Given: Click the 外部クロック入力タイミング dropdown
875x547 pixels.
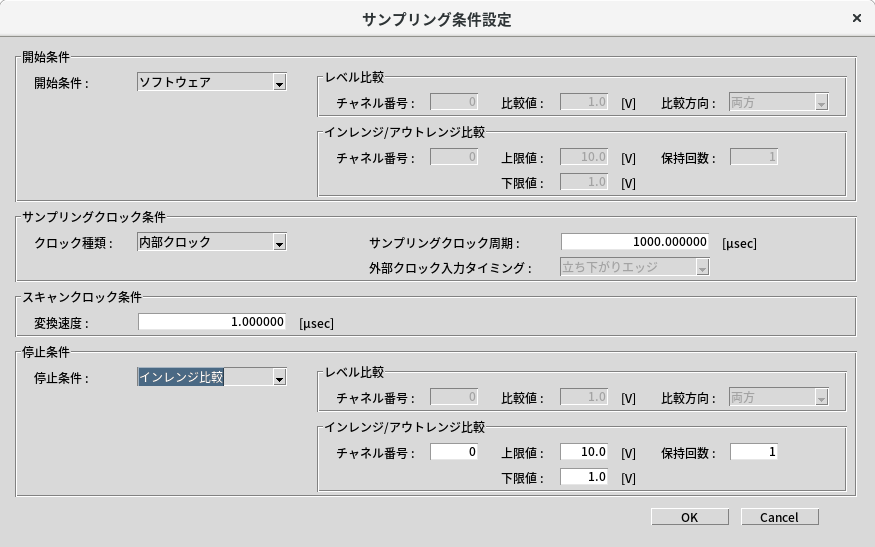Looking at the screenshot, I should click(x=635, y=267).
